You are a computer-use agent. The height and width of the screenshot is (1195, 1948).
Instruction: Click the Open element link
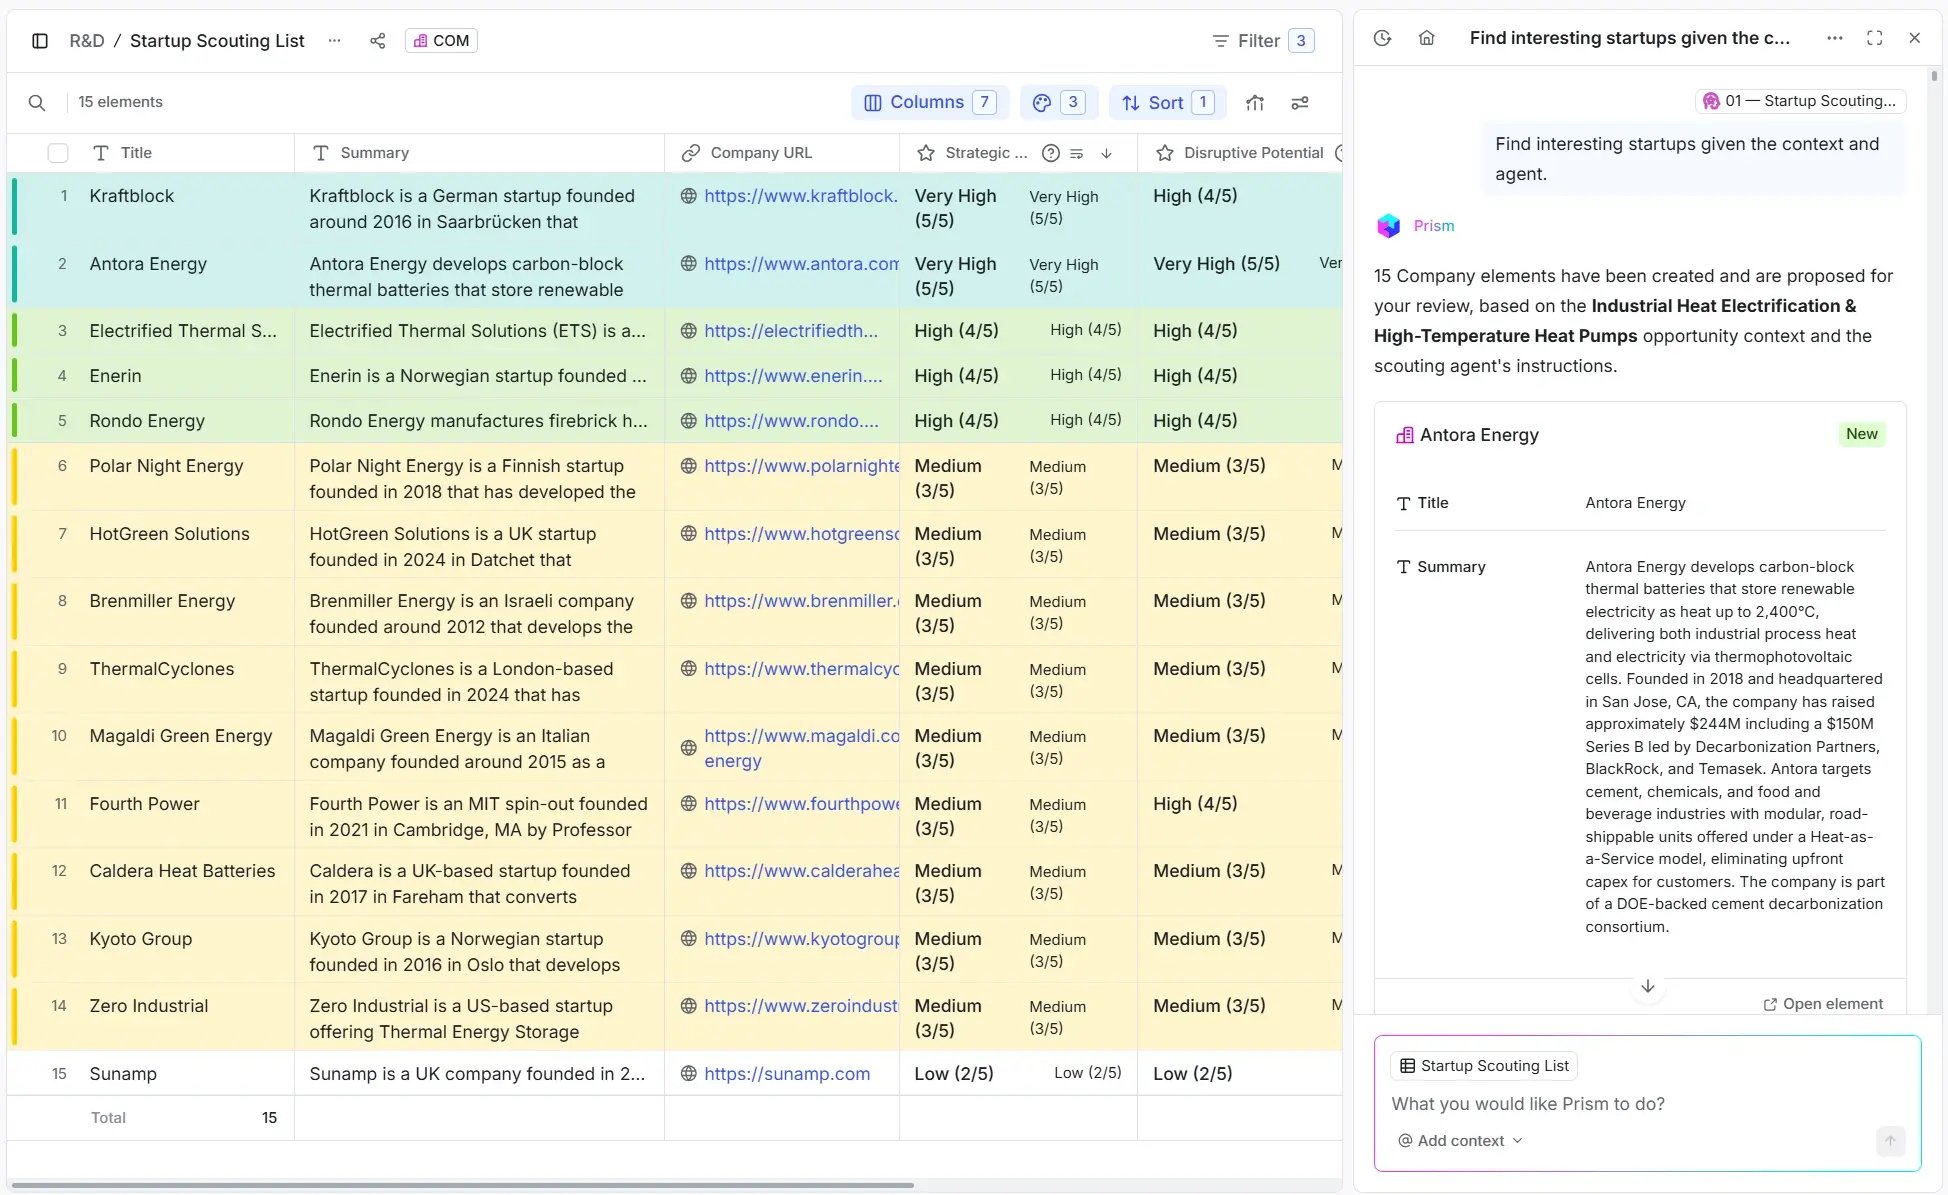click(1823, 1004)
